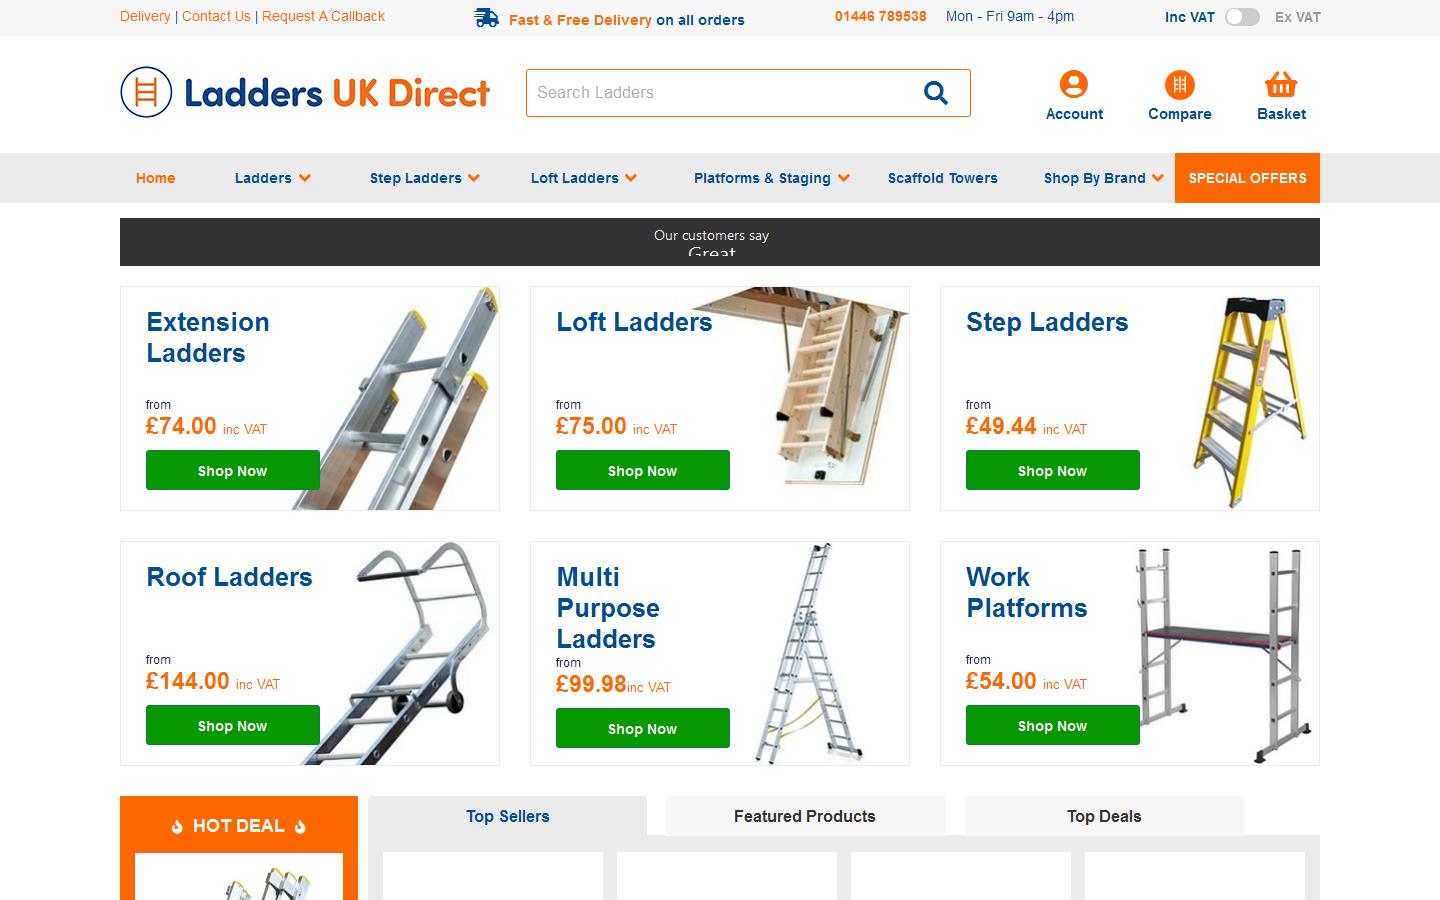Click the Work Platforms product image
This screenshot has height=900, width=1440.
pos(1220,653)
